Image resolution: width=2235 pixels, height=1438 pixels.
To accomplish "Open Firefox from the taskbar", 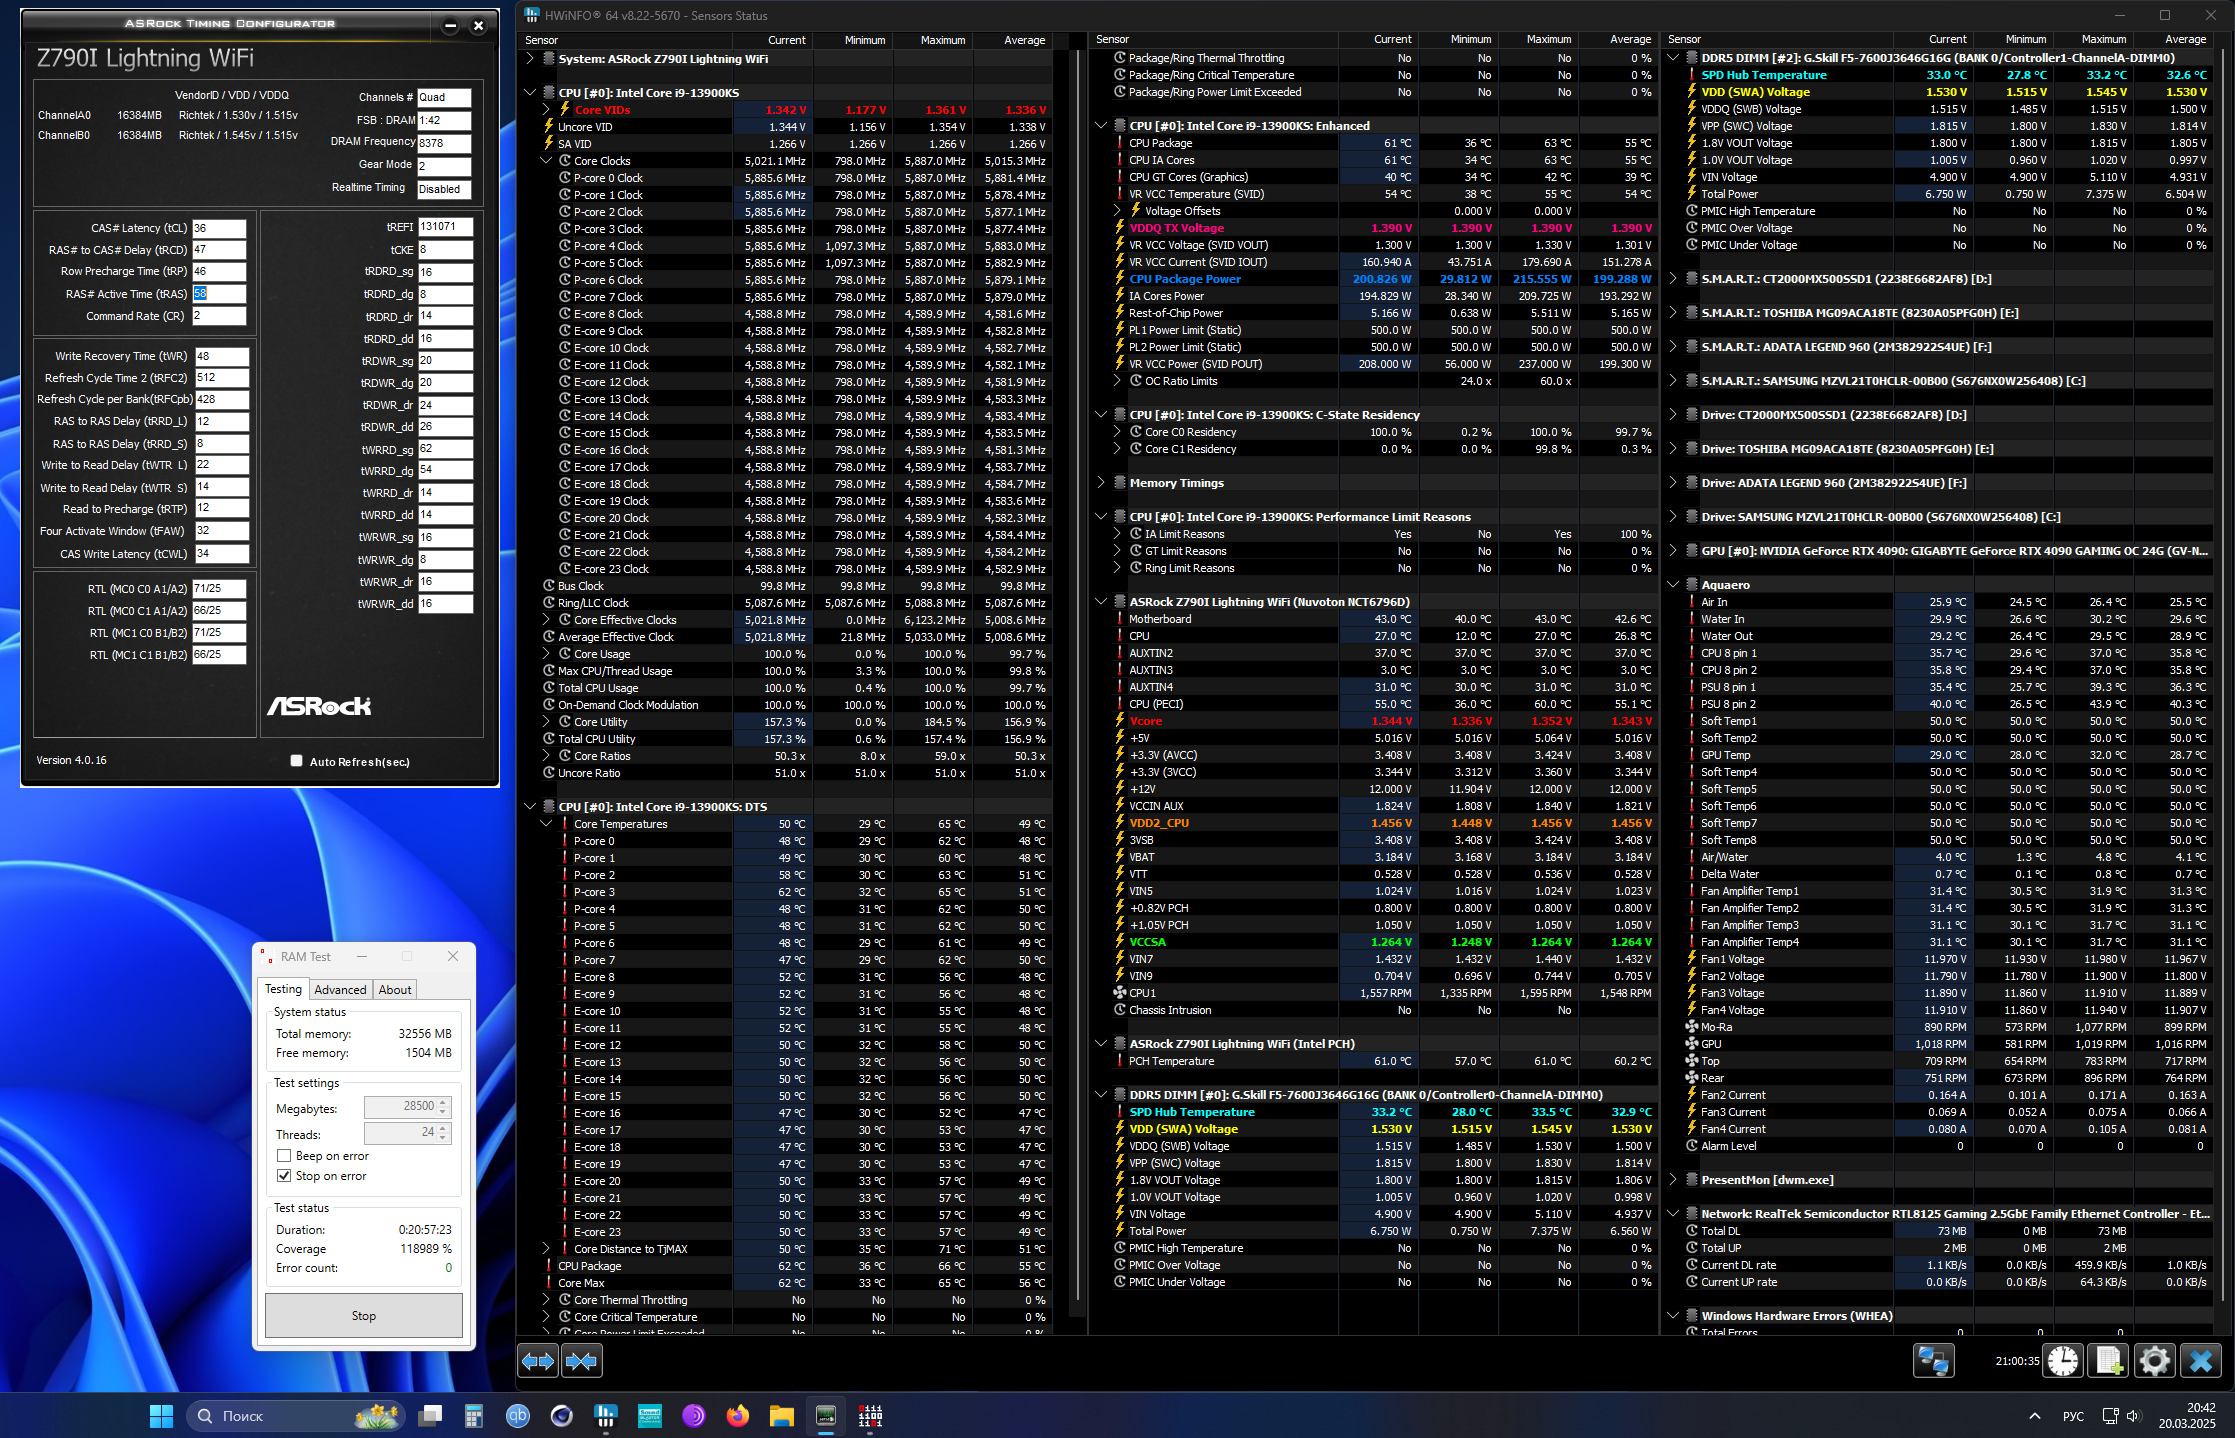I will [x=737, y=1415].
